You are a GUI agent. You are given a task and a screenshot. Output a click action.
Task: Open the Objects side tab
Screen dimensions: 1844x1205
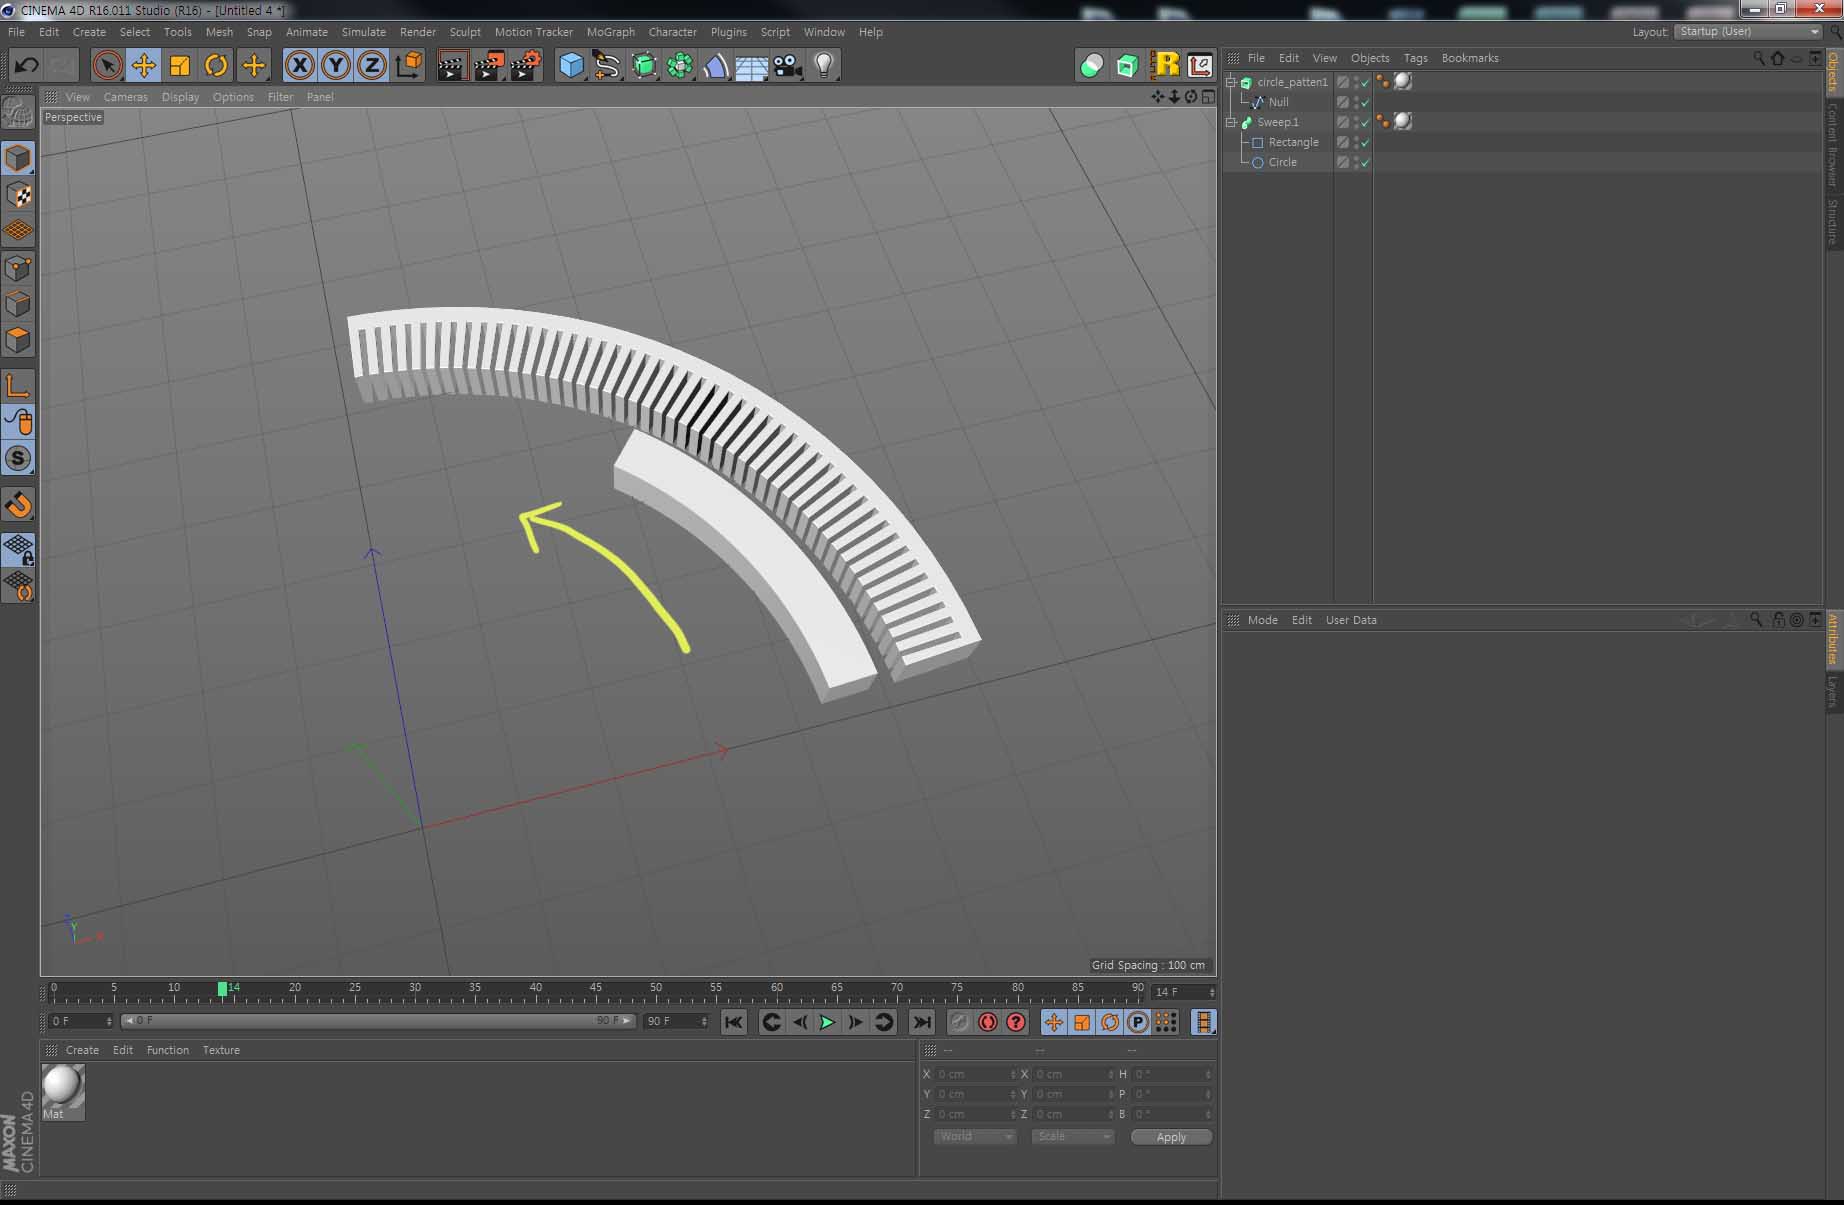tap(1834, 72)
